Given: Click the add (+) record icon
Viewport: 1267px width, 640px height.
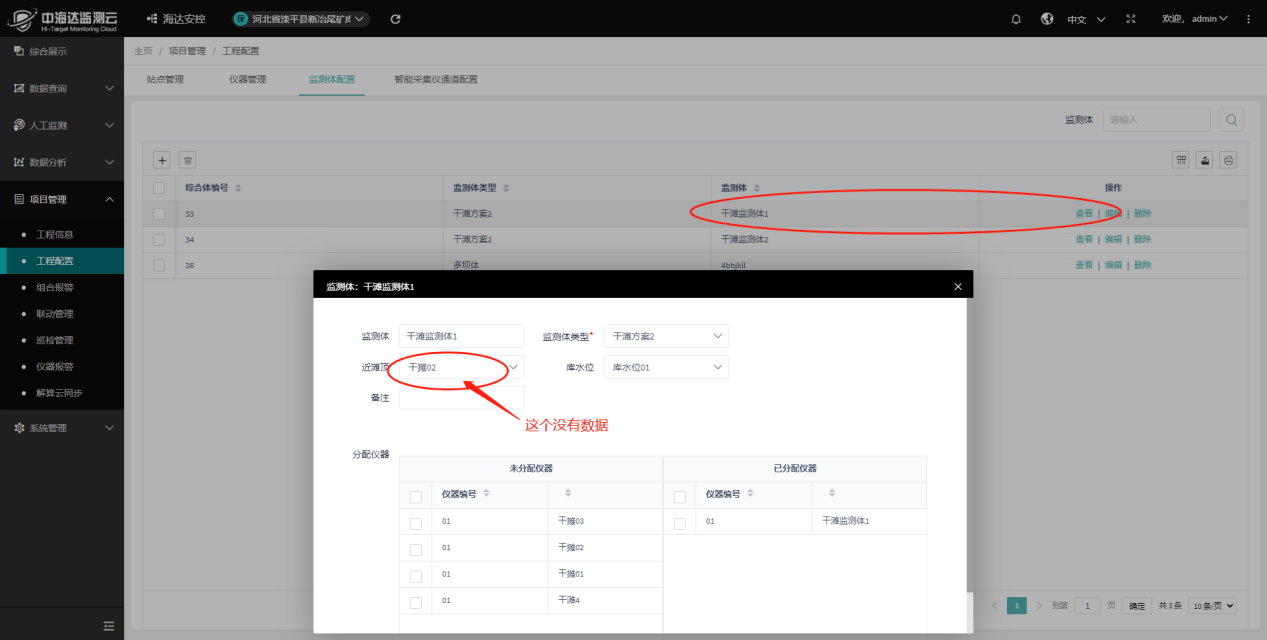Looking at the screenshot, I should pos(161,160).
